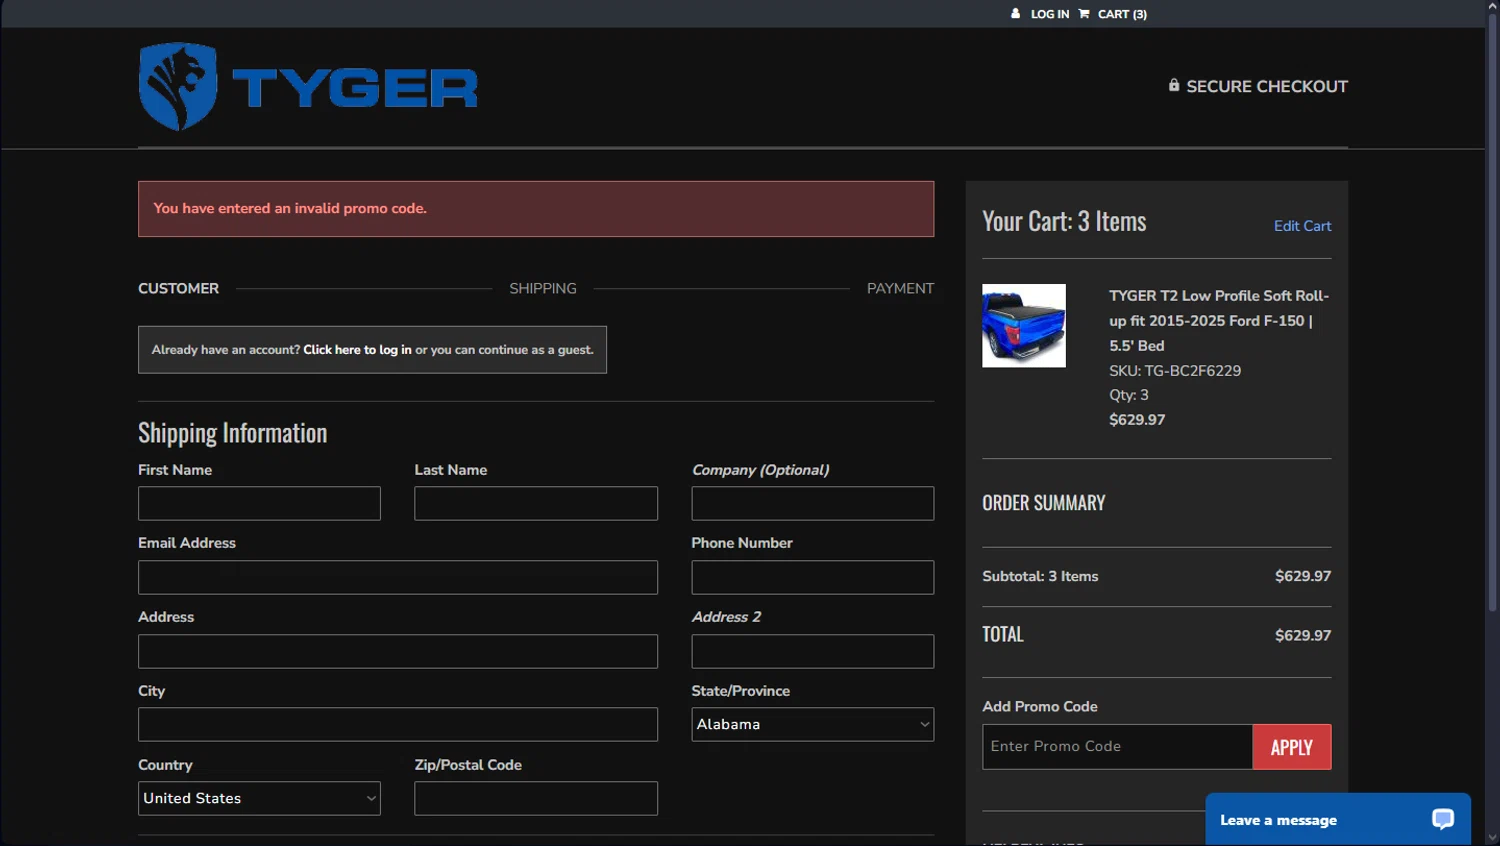Click SKU: TG-BC2F6229 text

click(x=1175, y=370)
